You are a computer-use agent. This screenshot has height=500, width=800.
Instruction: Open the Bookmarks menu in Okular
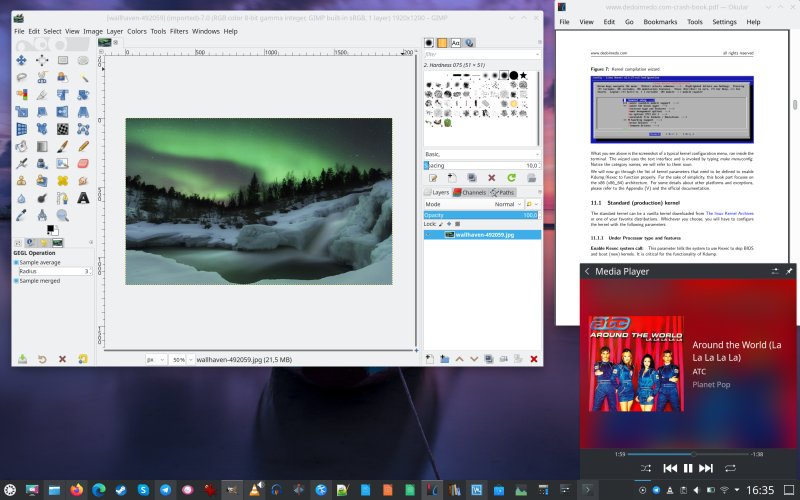[x=660, y=21]
